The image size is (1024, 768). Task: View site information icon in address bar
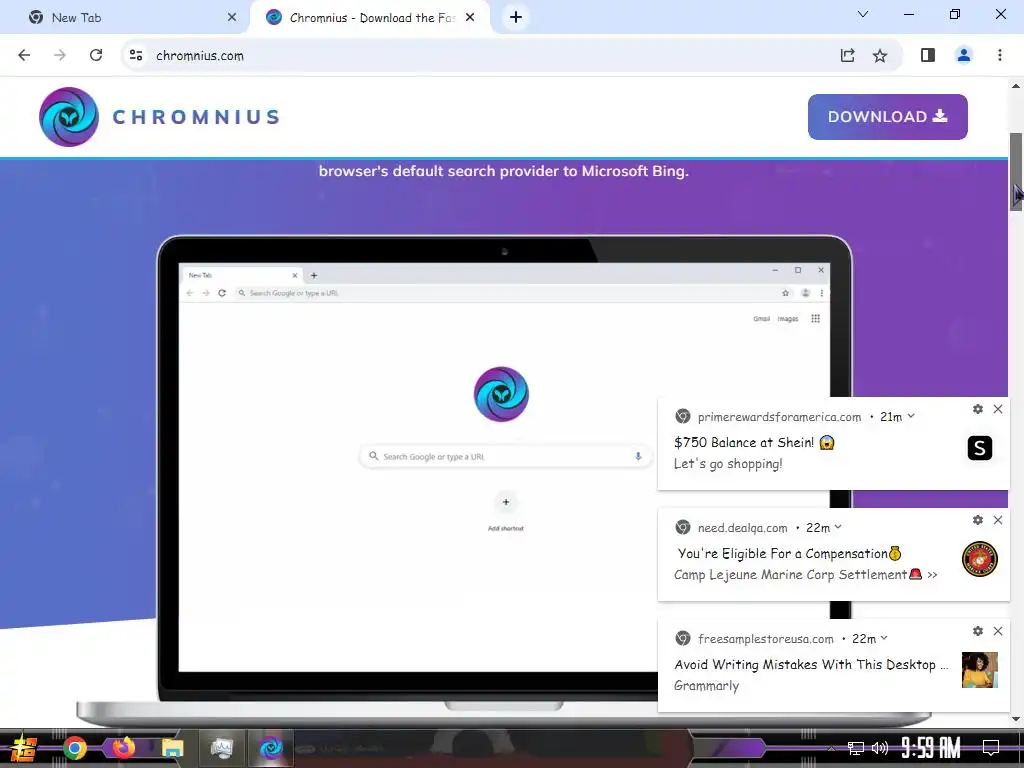136,56
